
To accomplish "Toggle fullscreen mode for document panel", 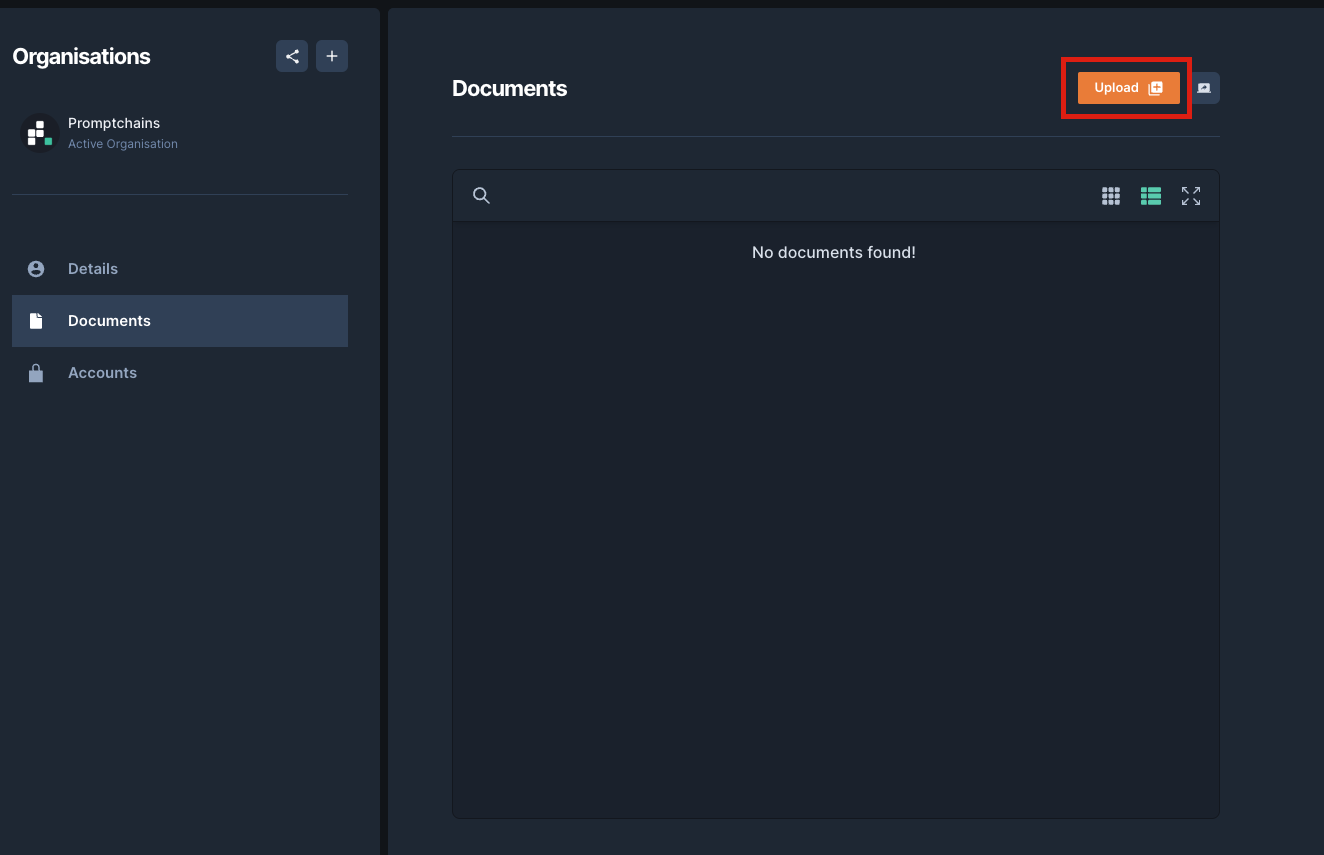I will coord(1190,195).
